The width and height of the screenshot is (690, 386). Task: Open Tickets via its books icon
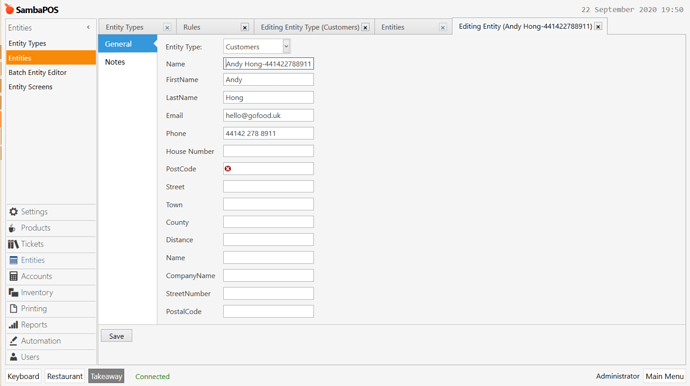(x=13, y=244)
